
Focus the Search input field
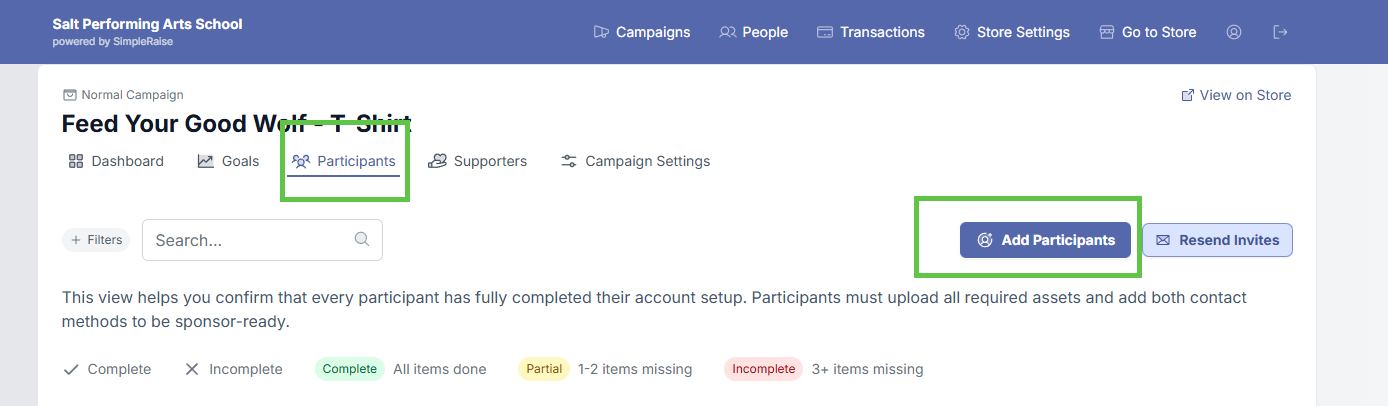[x=250, y=240]
